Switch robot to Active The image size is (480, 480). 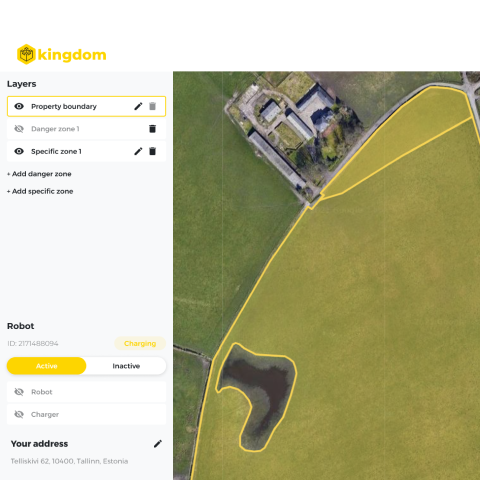[x=46, y=366]
